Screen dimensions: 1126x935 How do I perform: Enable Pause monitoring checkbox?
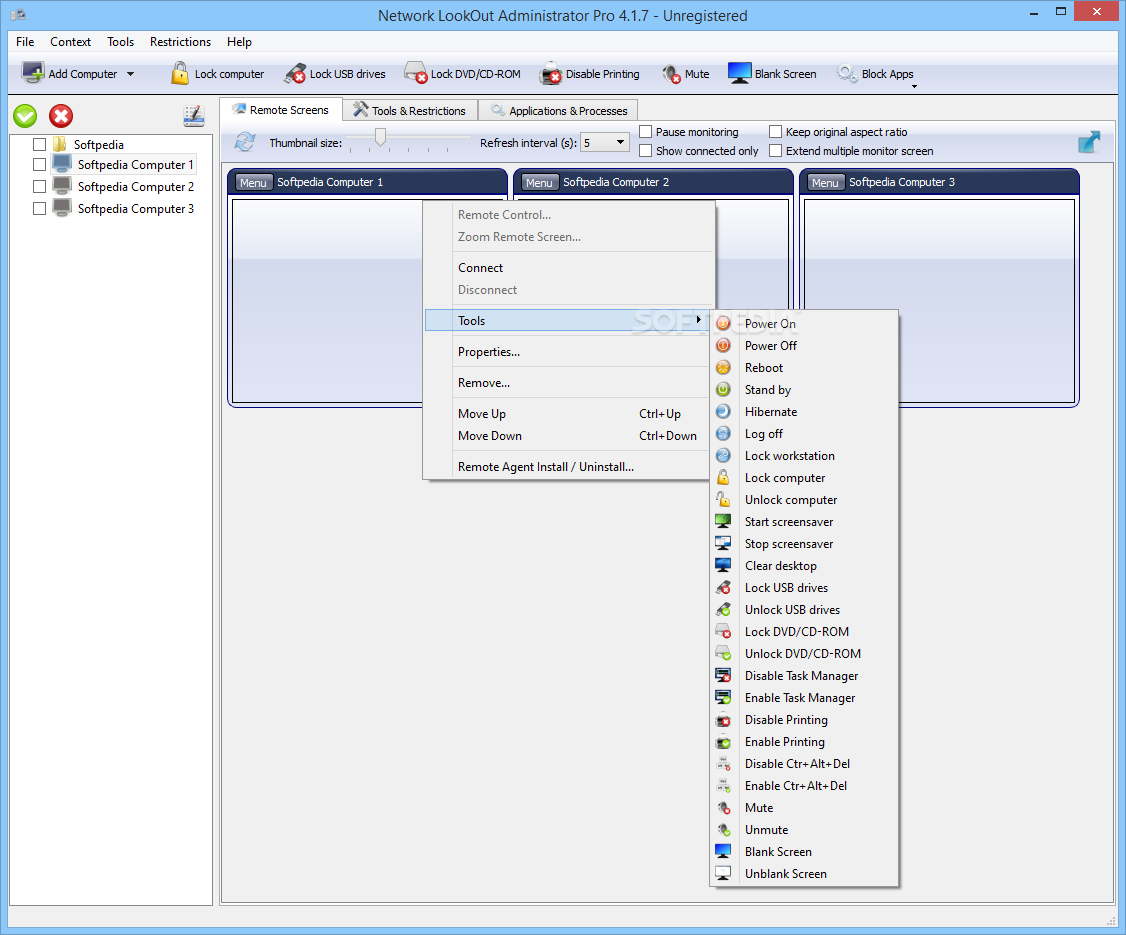(646, 131)
